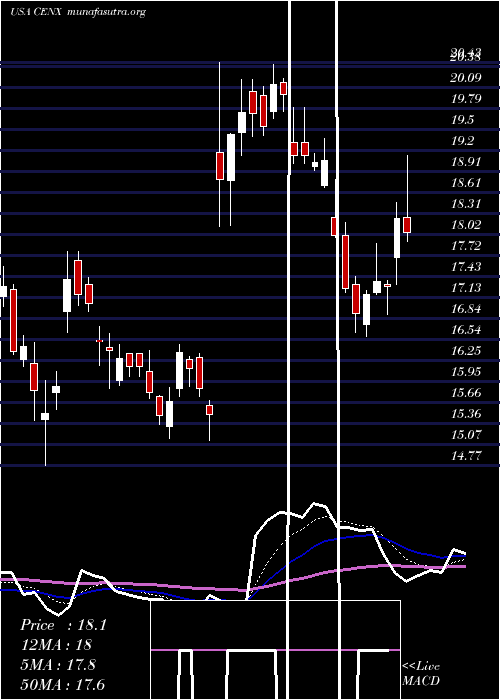500x700 pixels.
Task: Click the most recent red candlestick near 18.02
Action: pyautogui.click(x=407, y=225)
